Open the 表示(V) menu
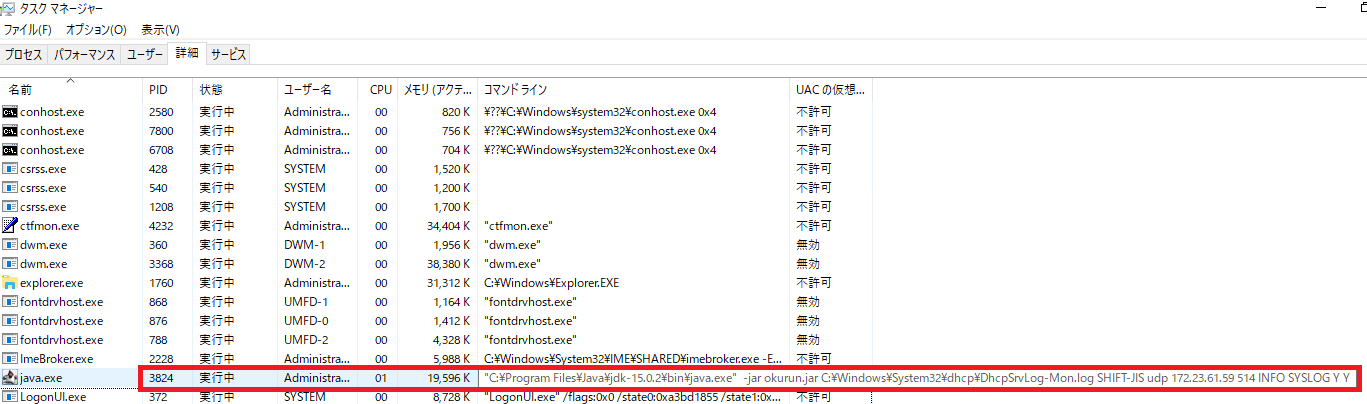The width and height of the screenshot is (1367, 404). 160,30
